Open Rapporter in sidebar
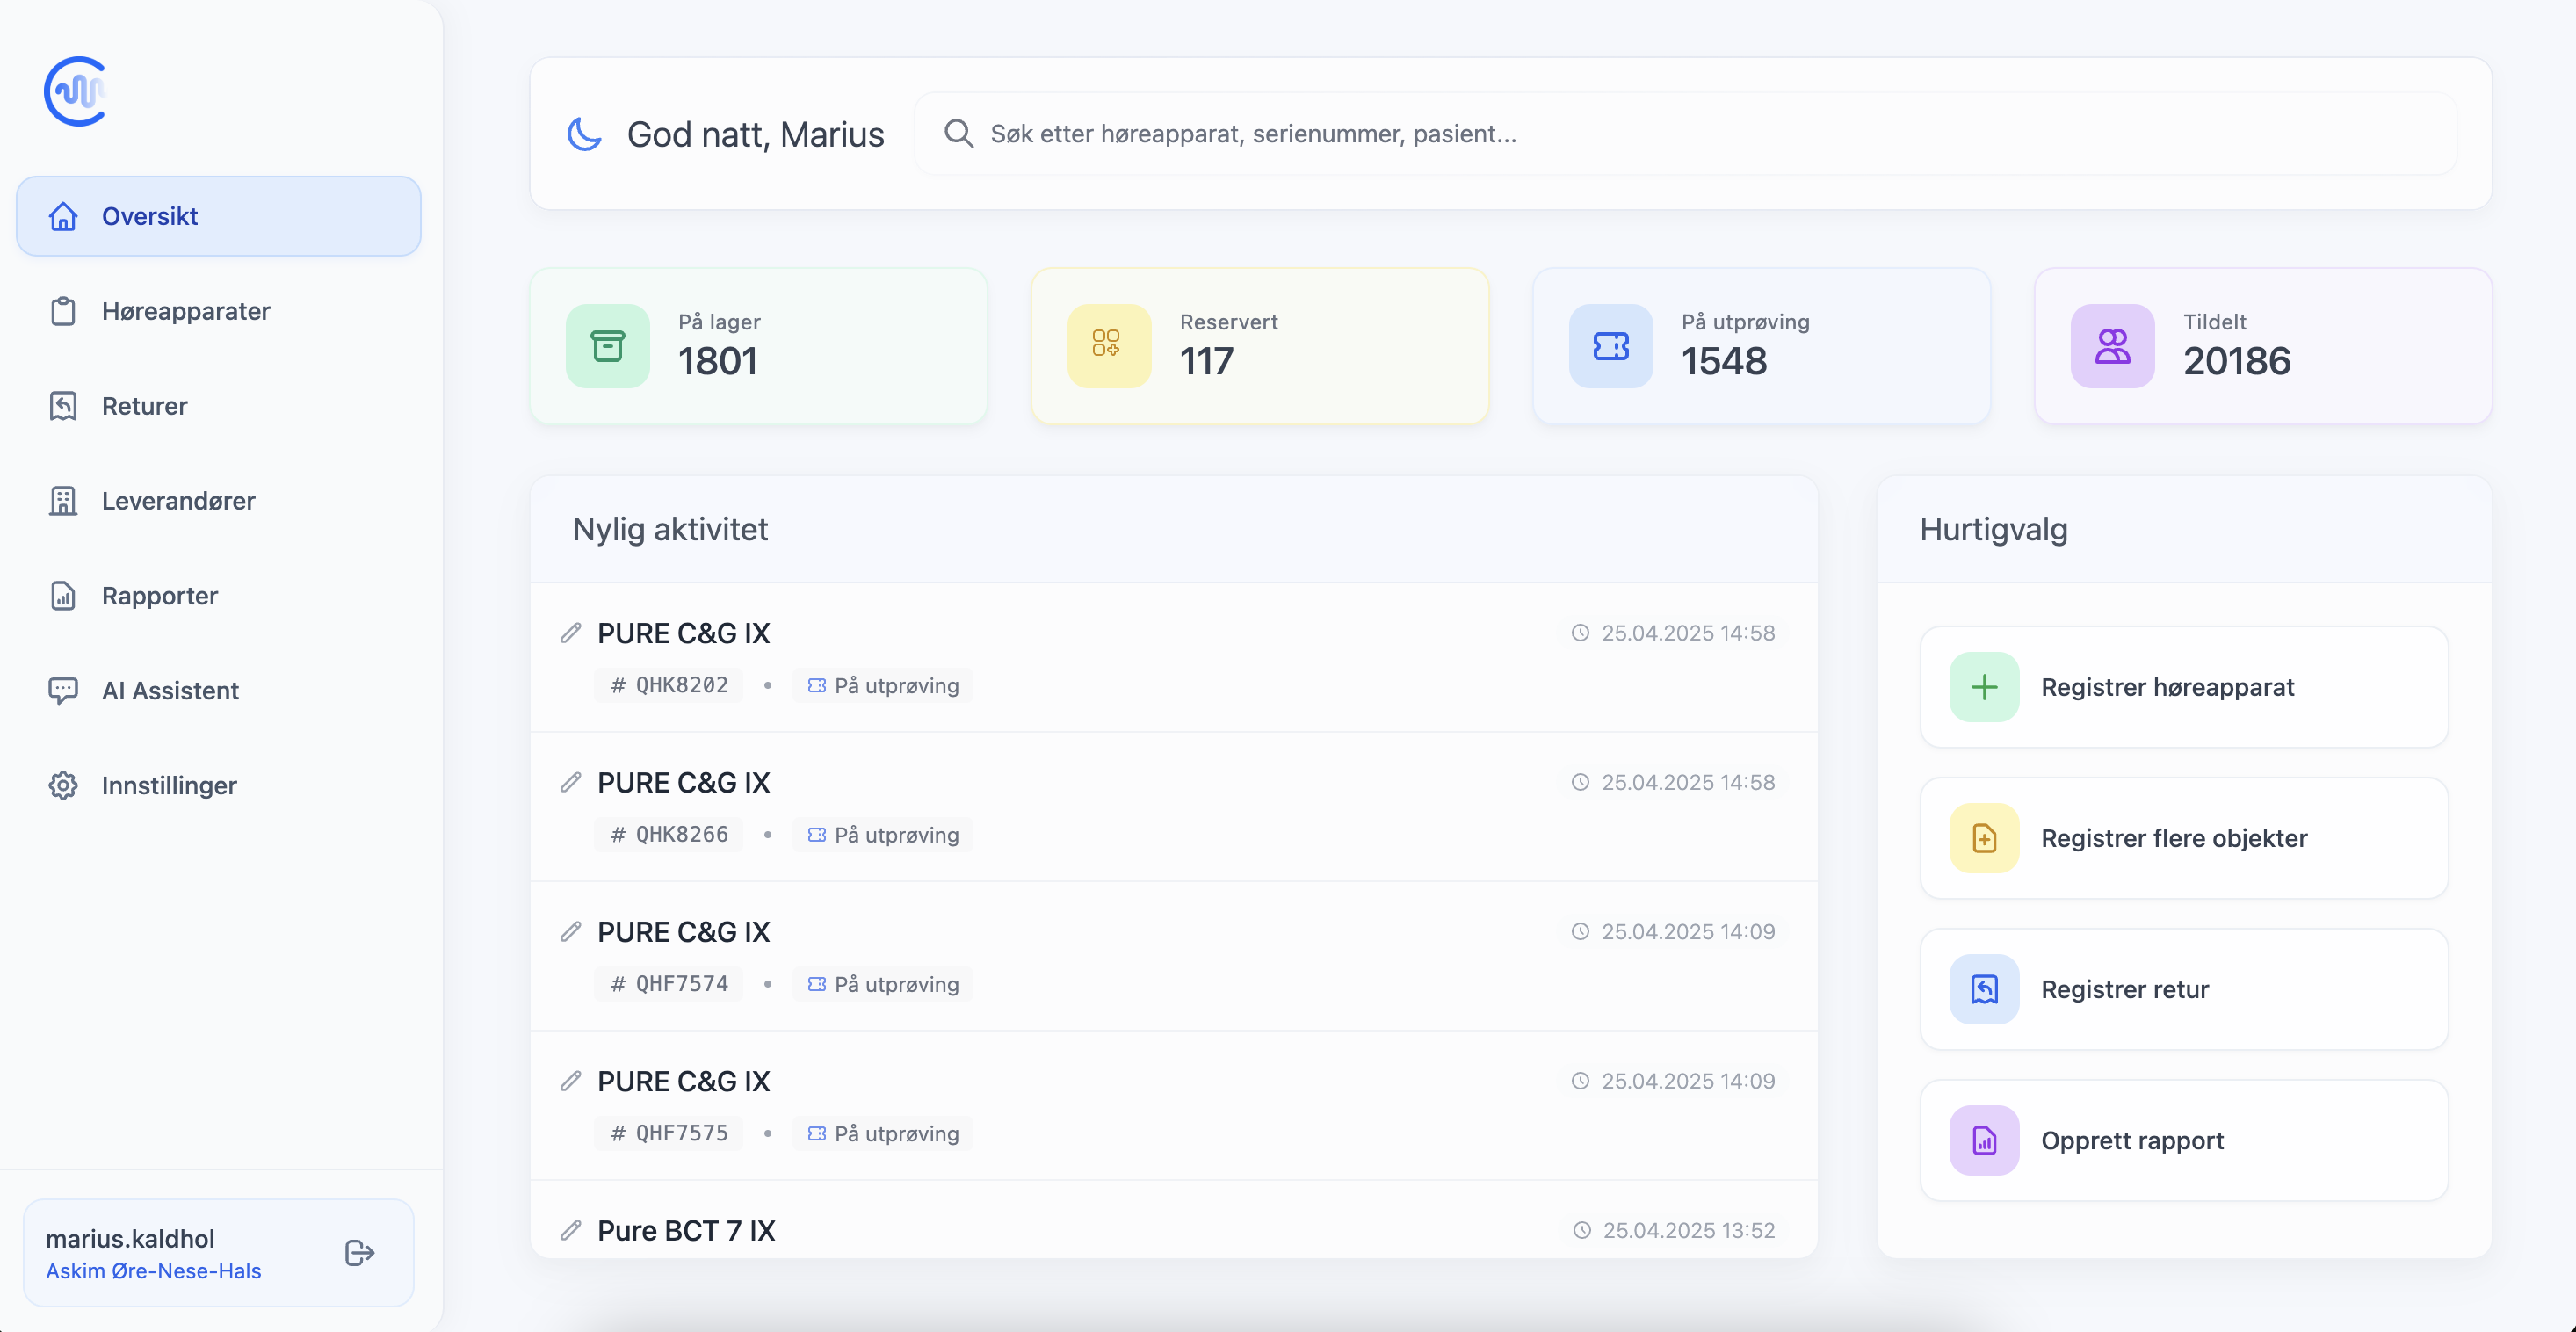The height and width of the screenshot is (1332, 2576). coord(218,596)
